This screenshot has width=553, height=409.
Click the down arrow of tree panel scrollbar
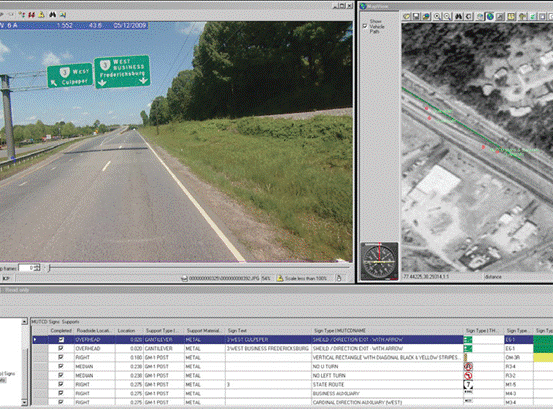(x=24, y=402)
